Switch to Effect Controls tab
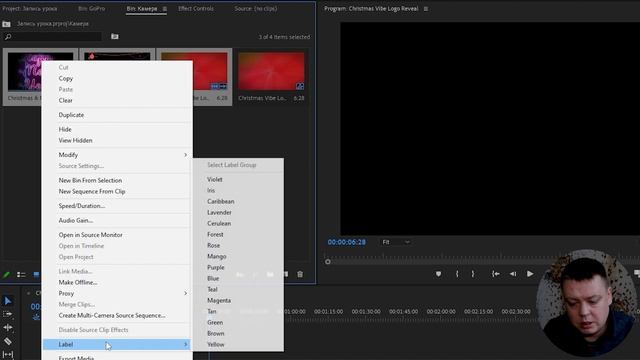Screen dimensions: 640x360 [196, 9]
